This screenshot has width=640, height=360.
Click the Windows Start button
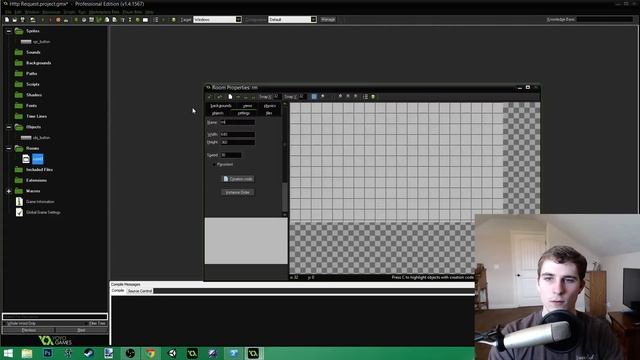pyautogui.click(x=8, y=353)
